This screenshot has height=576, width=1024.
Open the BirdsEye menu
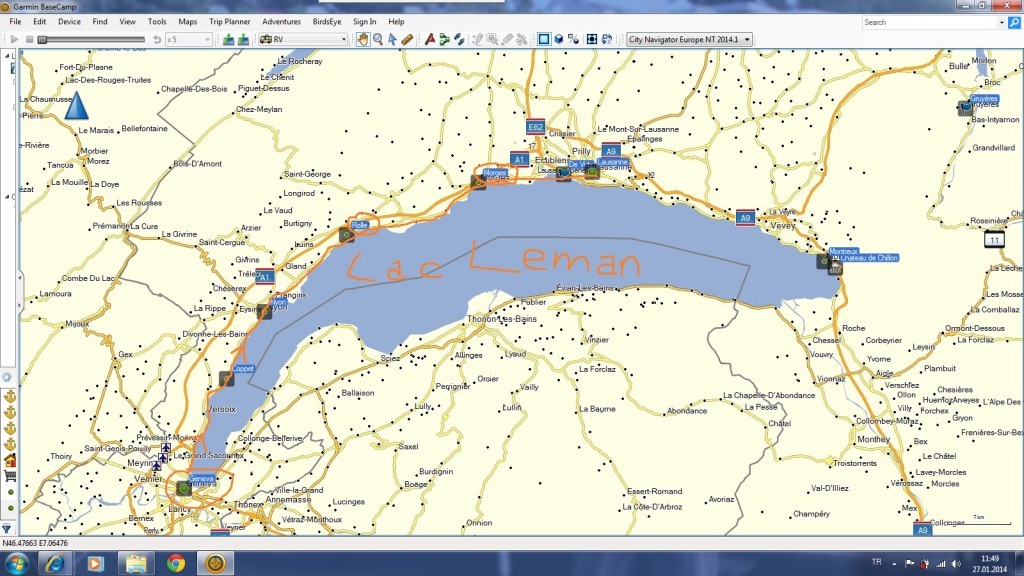pos(327,21)
